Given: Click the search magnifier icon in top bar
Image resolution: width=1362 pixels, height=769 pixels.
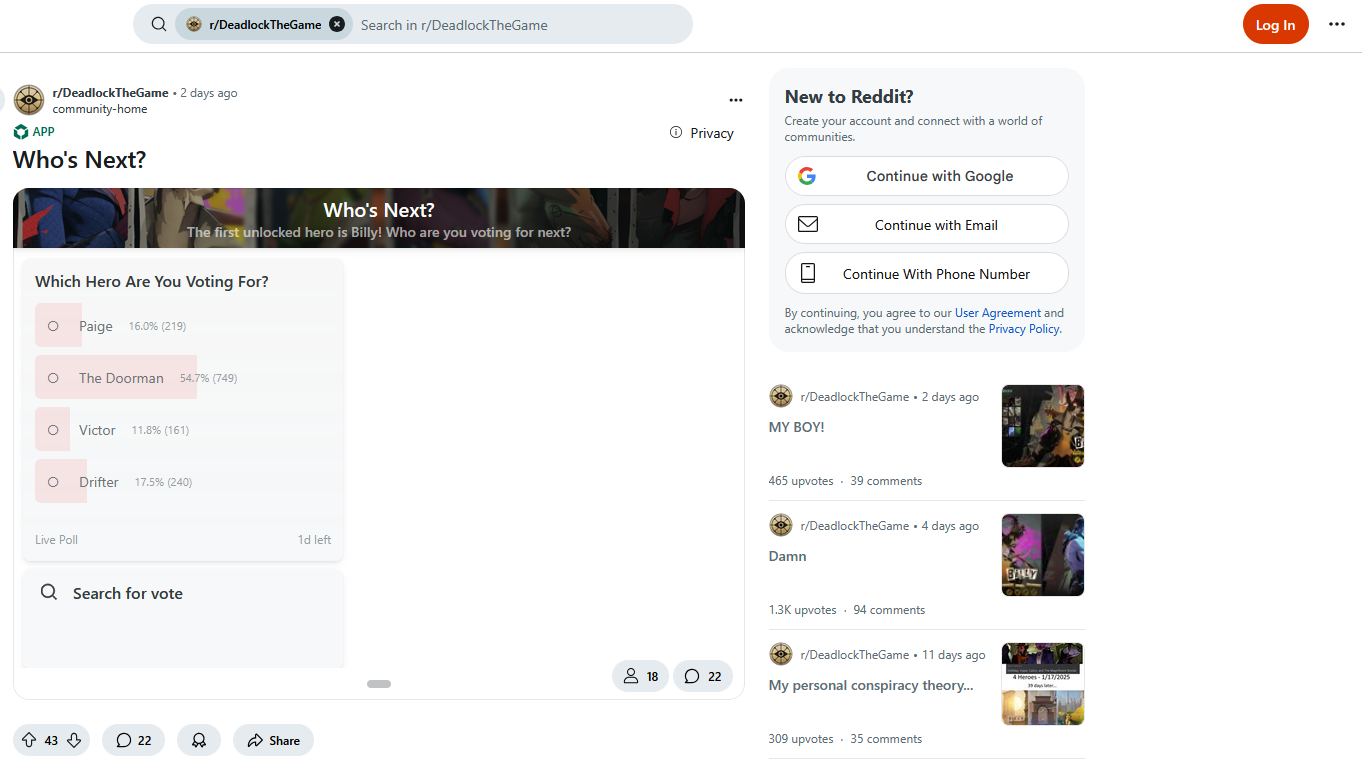Looking at the screenshot, I should click(x=159, y=24).
